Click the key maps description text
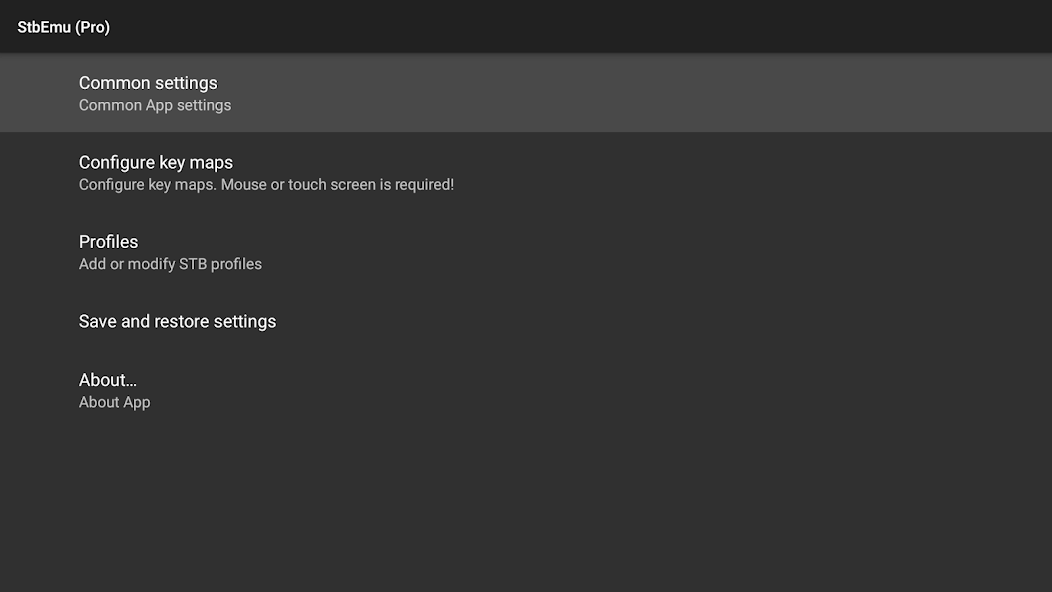The width and height of the screenshot is (1052, 592). tap(266, 185)
